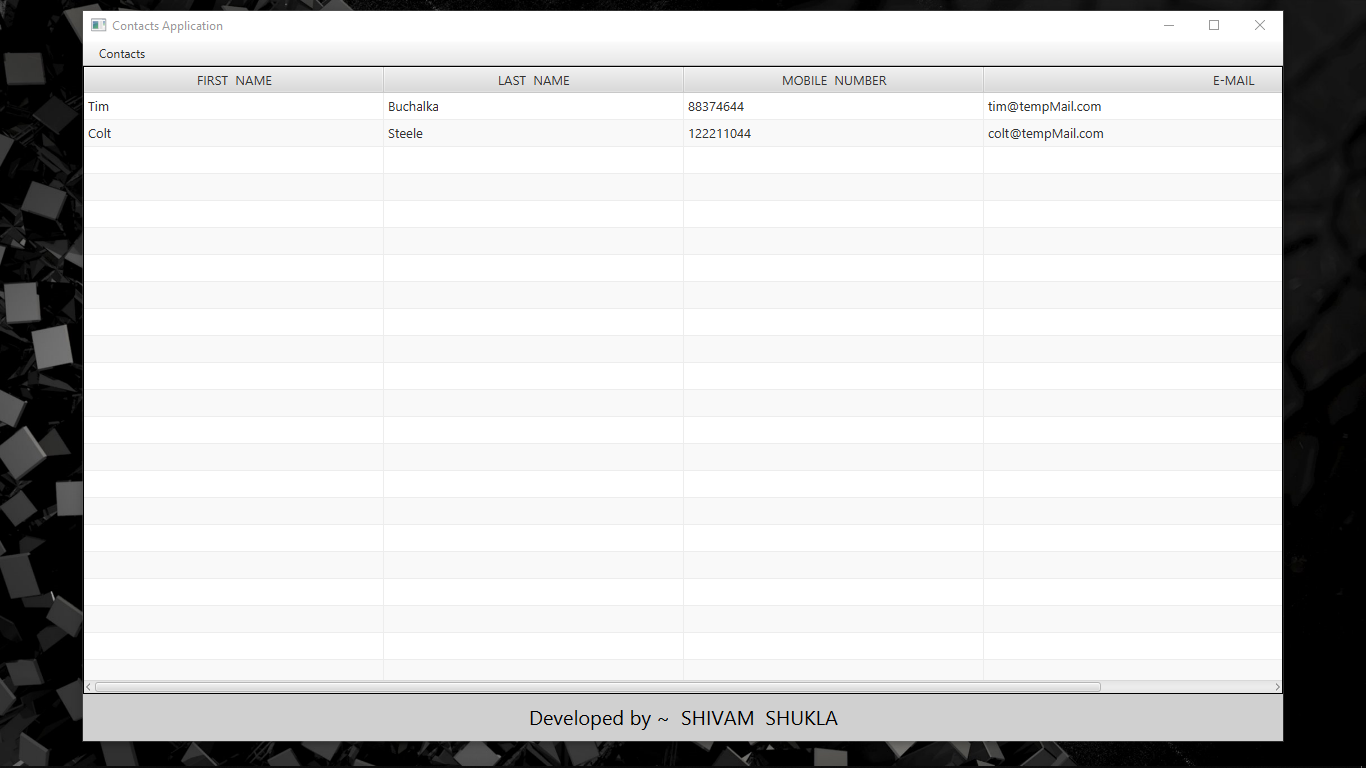This screenshot has width=1366, height=768.
Task: Click the right arrow of the horizontal scrollbar
Action: 1276,686
